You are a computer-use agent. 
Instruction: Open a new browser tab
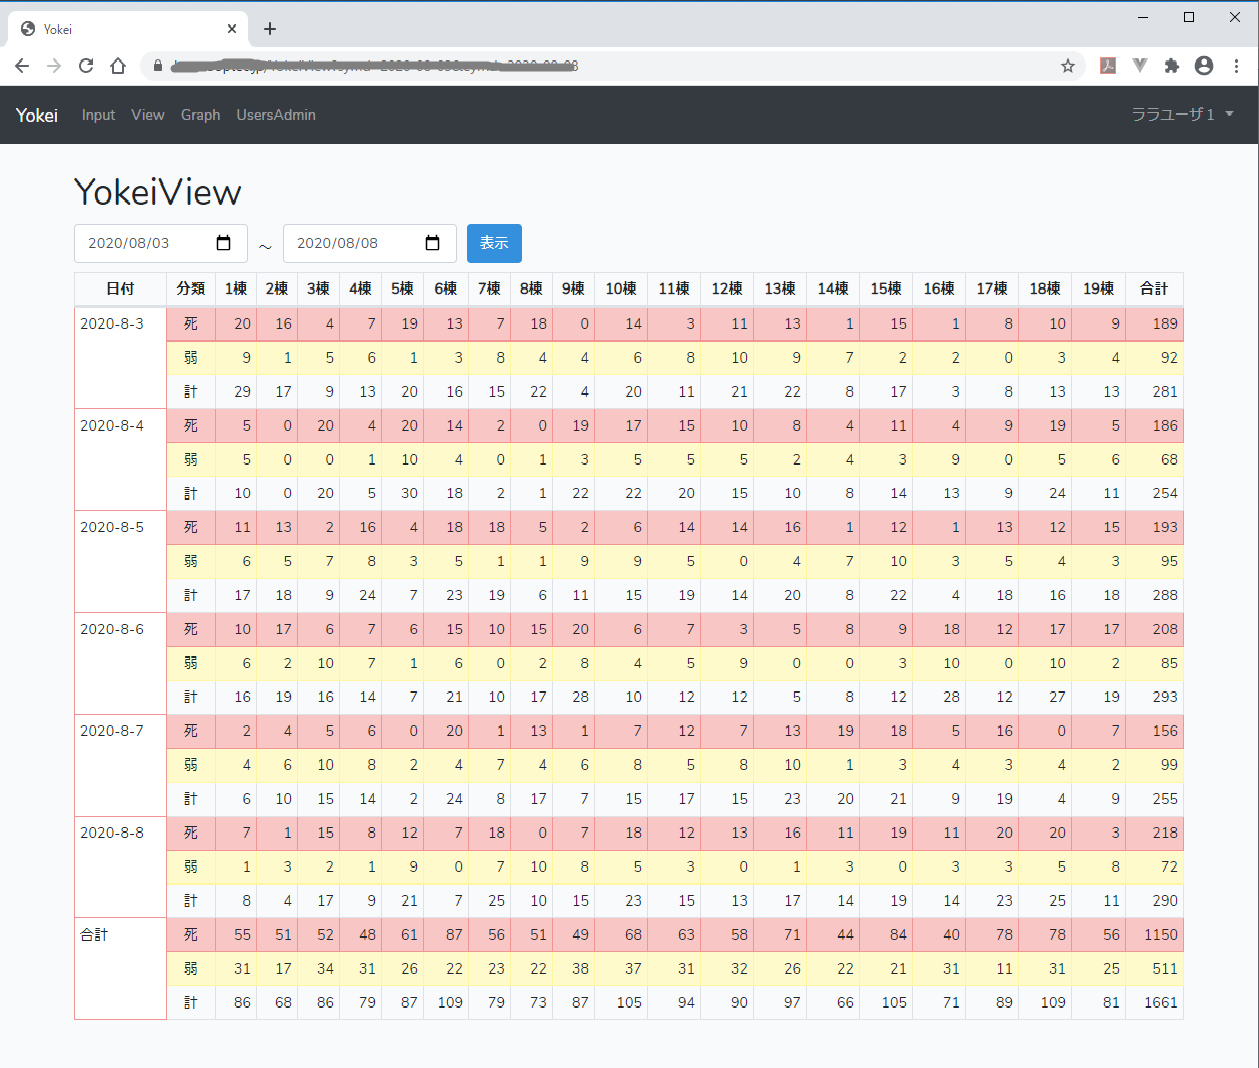[x=270, y=29]
